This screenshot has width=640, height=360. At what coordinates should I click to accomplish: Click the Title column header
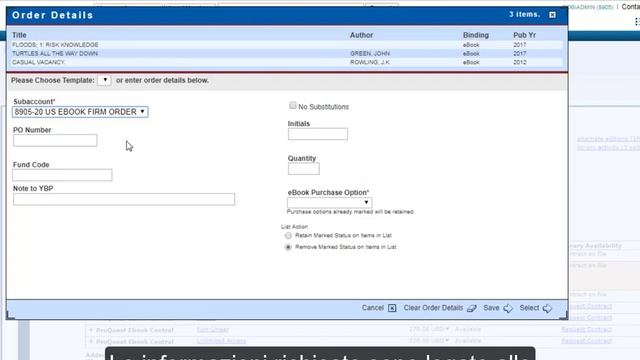tap(19, 35)
